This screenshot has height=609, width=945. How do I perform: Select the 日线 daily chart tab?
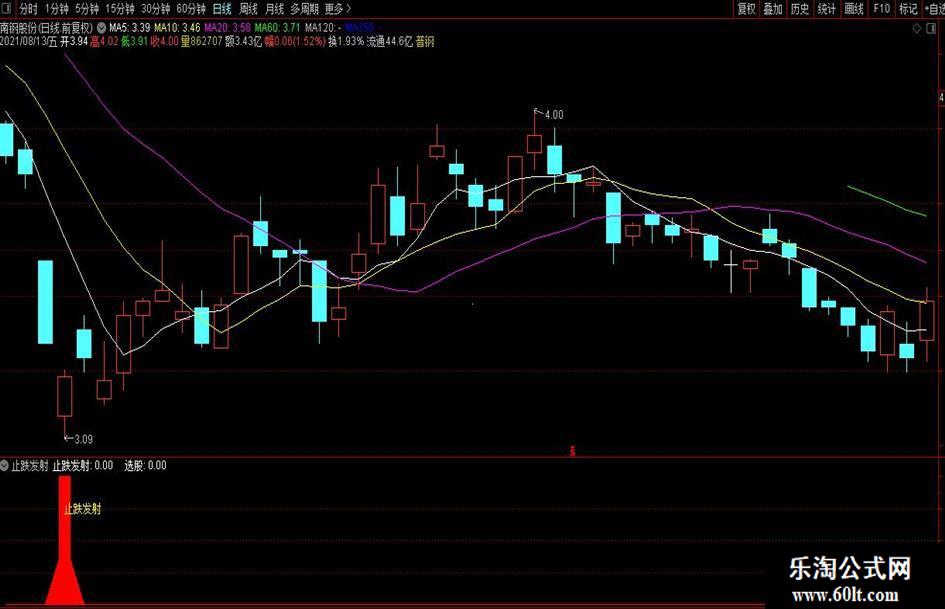[x=222, y=9]
